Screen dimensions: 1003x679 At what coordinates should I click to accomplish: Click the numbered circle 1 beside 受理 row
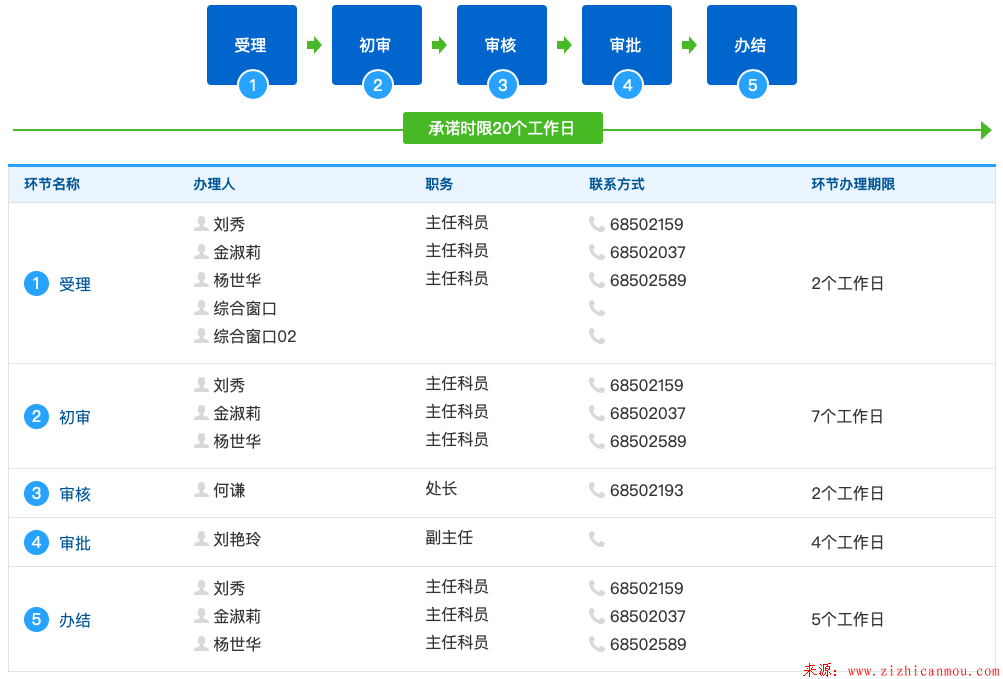tap(36, 284)
